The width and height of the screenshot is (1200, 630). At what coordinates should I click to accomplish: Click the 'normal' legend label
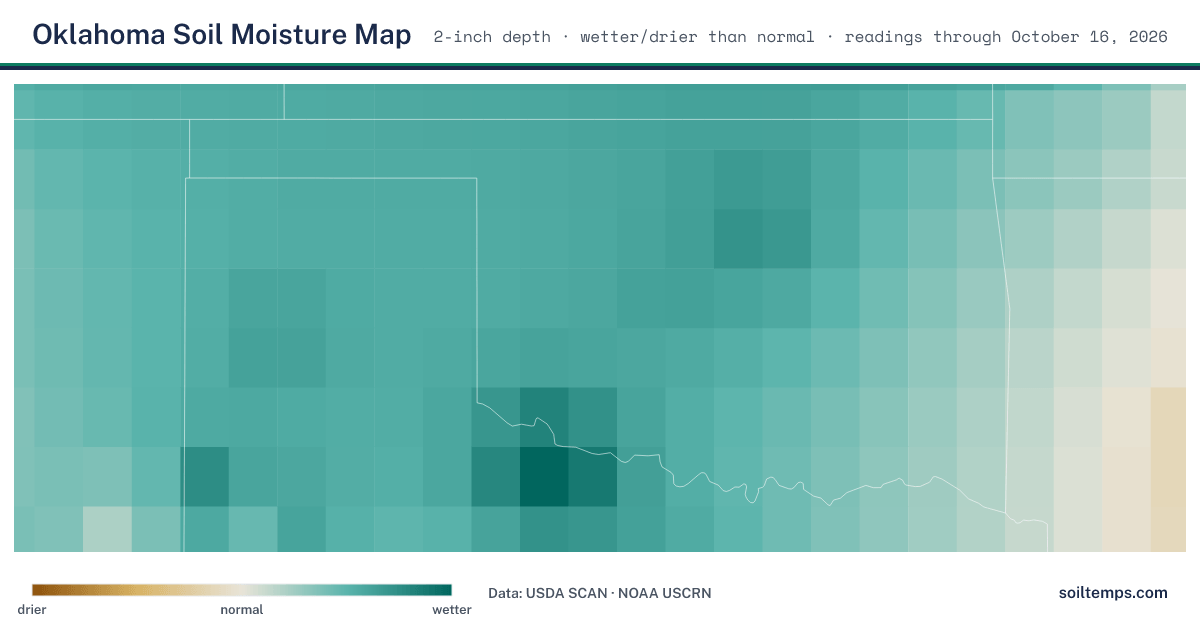pos(242,609)
